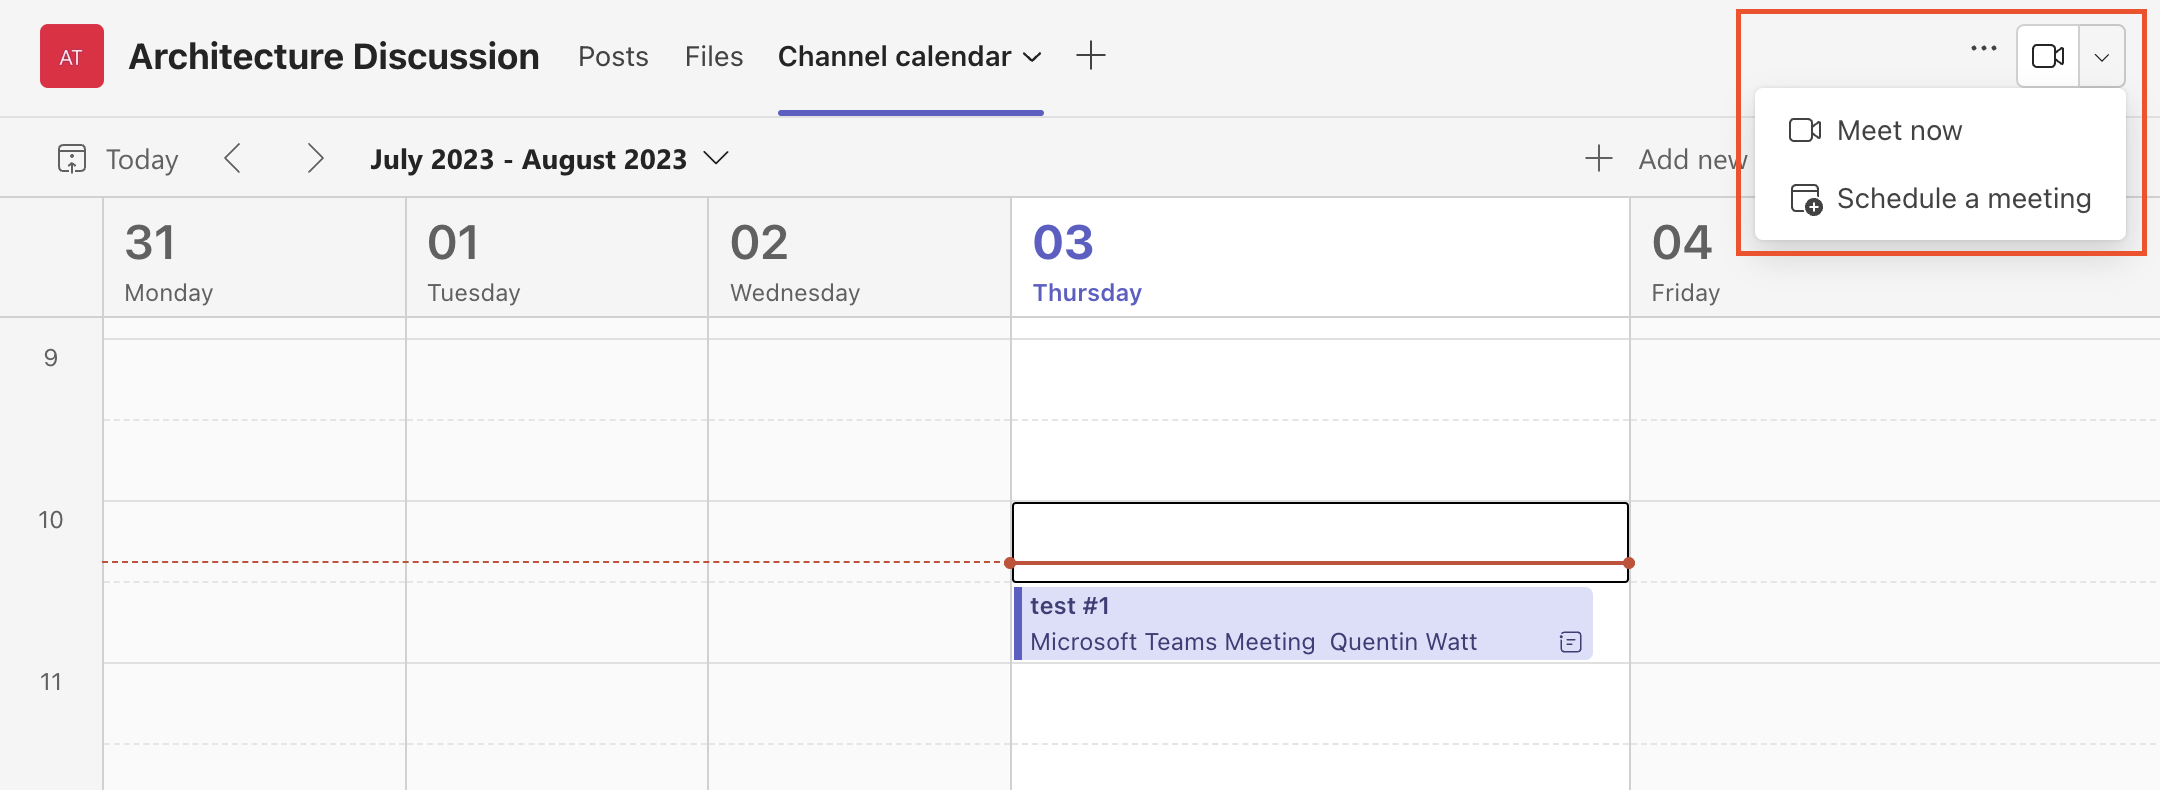Click the video camera Meet button
The image size is (2160, 790).
tap(2047, 56)
